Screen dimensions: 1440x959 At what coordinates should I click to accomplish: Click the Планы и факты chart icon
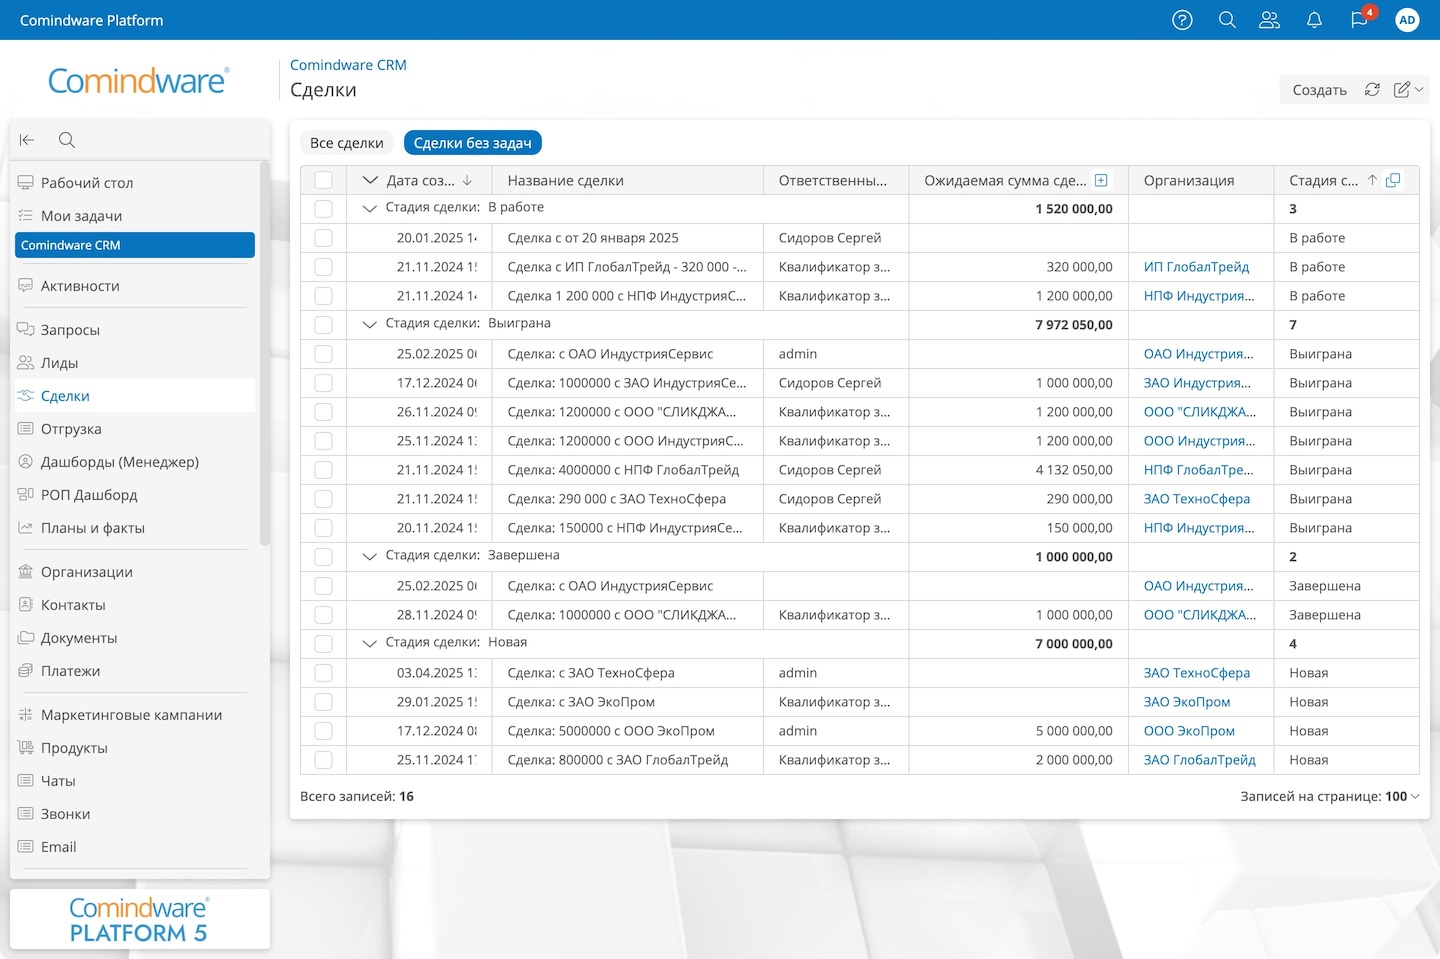point(26,528)
